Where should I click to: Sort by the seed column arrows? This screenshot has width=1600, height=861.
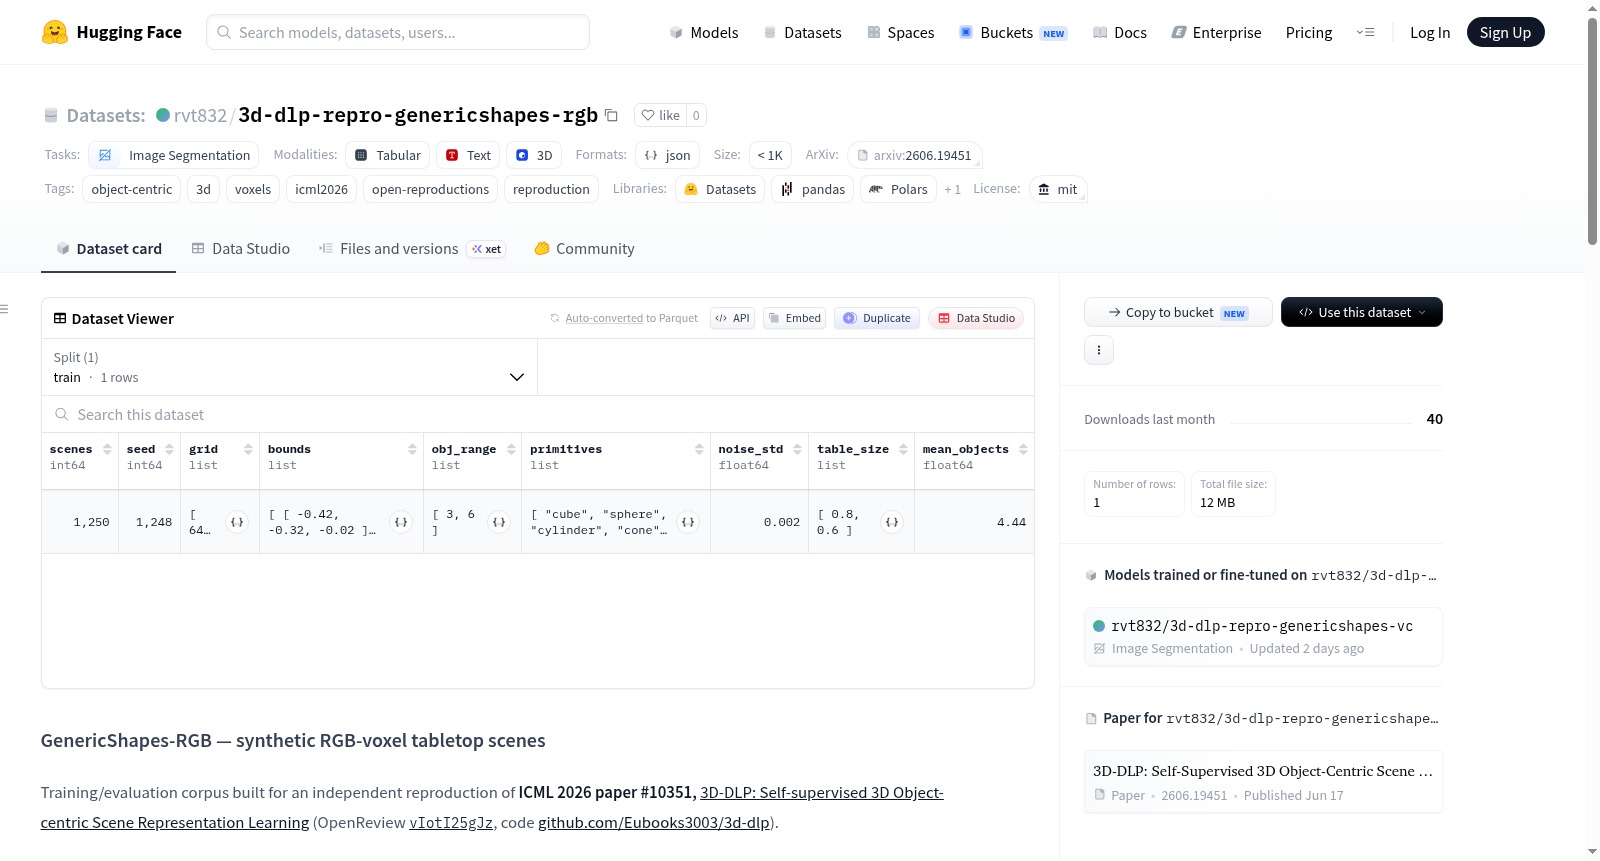pyautogui.click(x=170, y=449)
